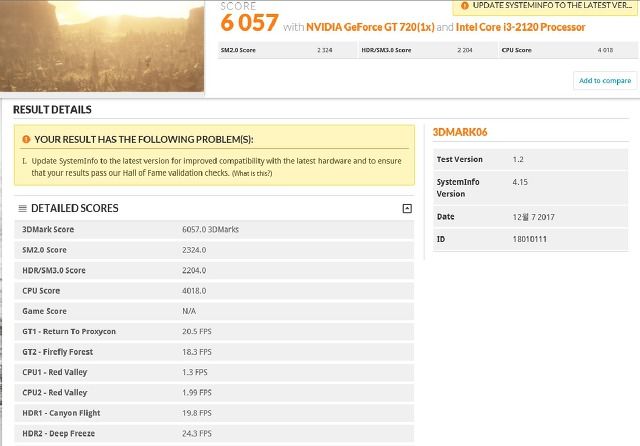The image size is (640, 446).
Task: Click the Update SystemInfo notice warning icon
Action: 464,6
